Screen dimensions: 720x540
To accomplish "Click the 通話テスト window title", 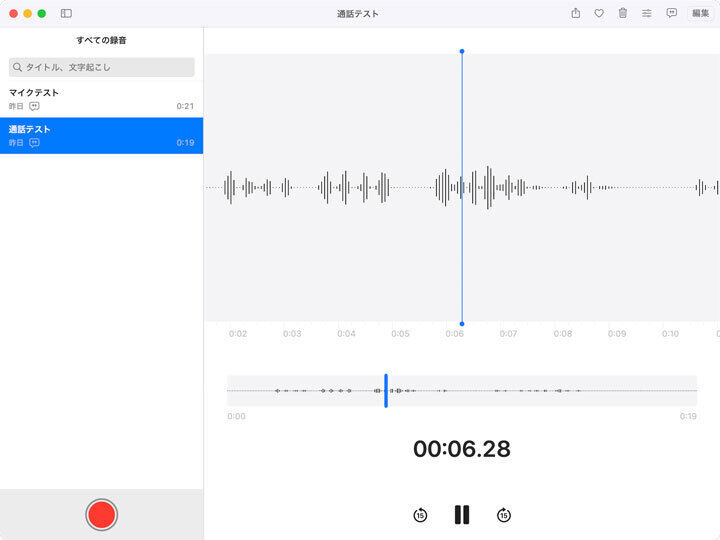I will click(x=358, y=14).
